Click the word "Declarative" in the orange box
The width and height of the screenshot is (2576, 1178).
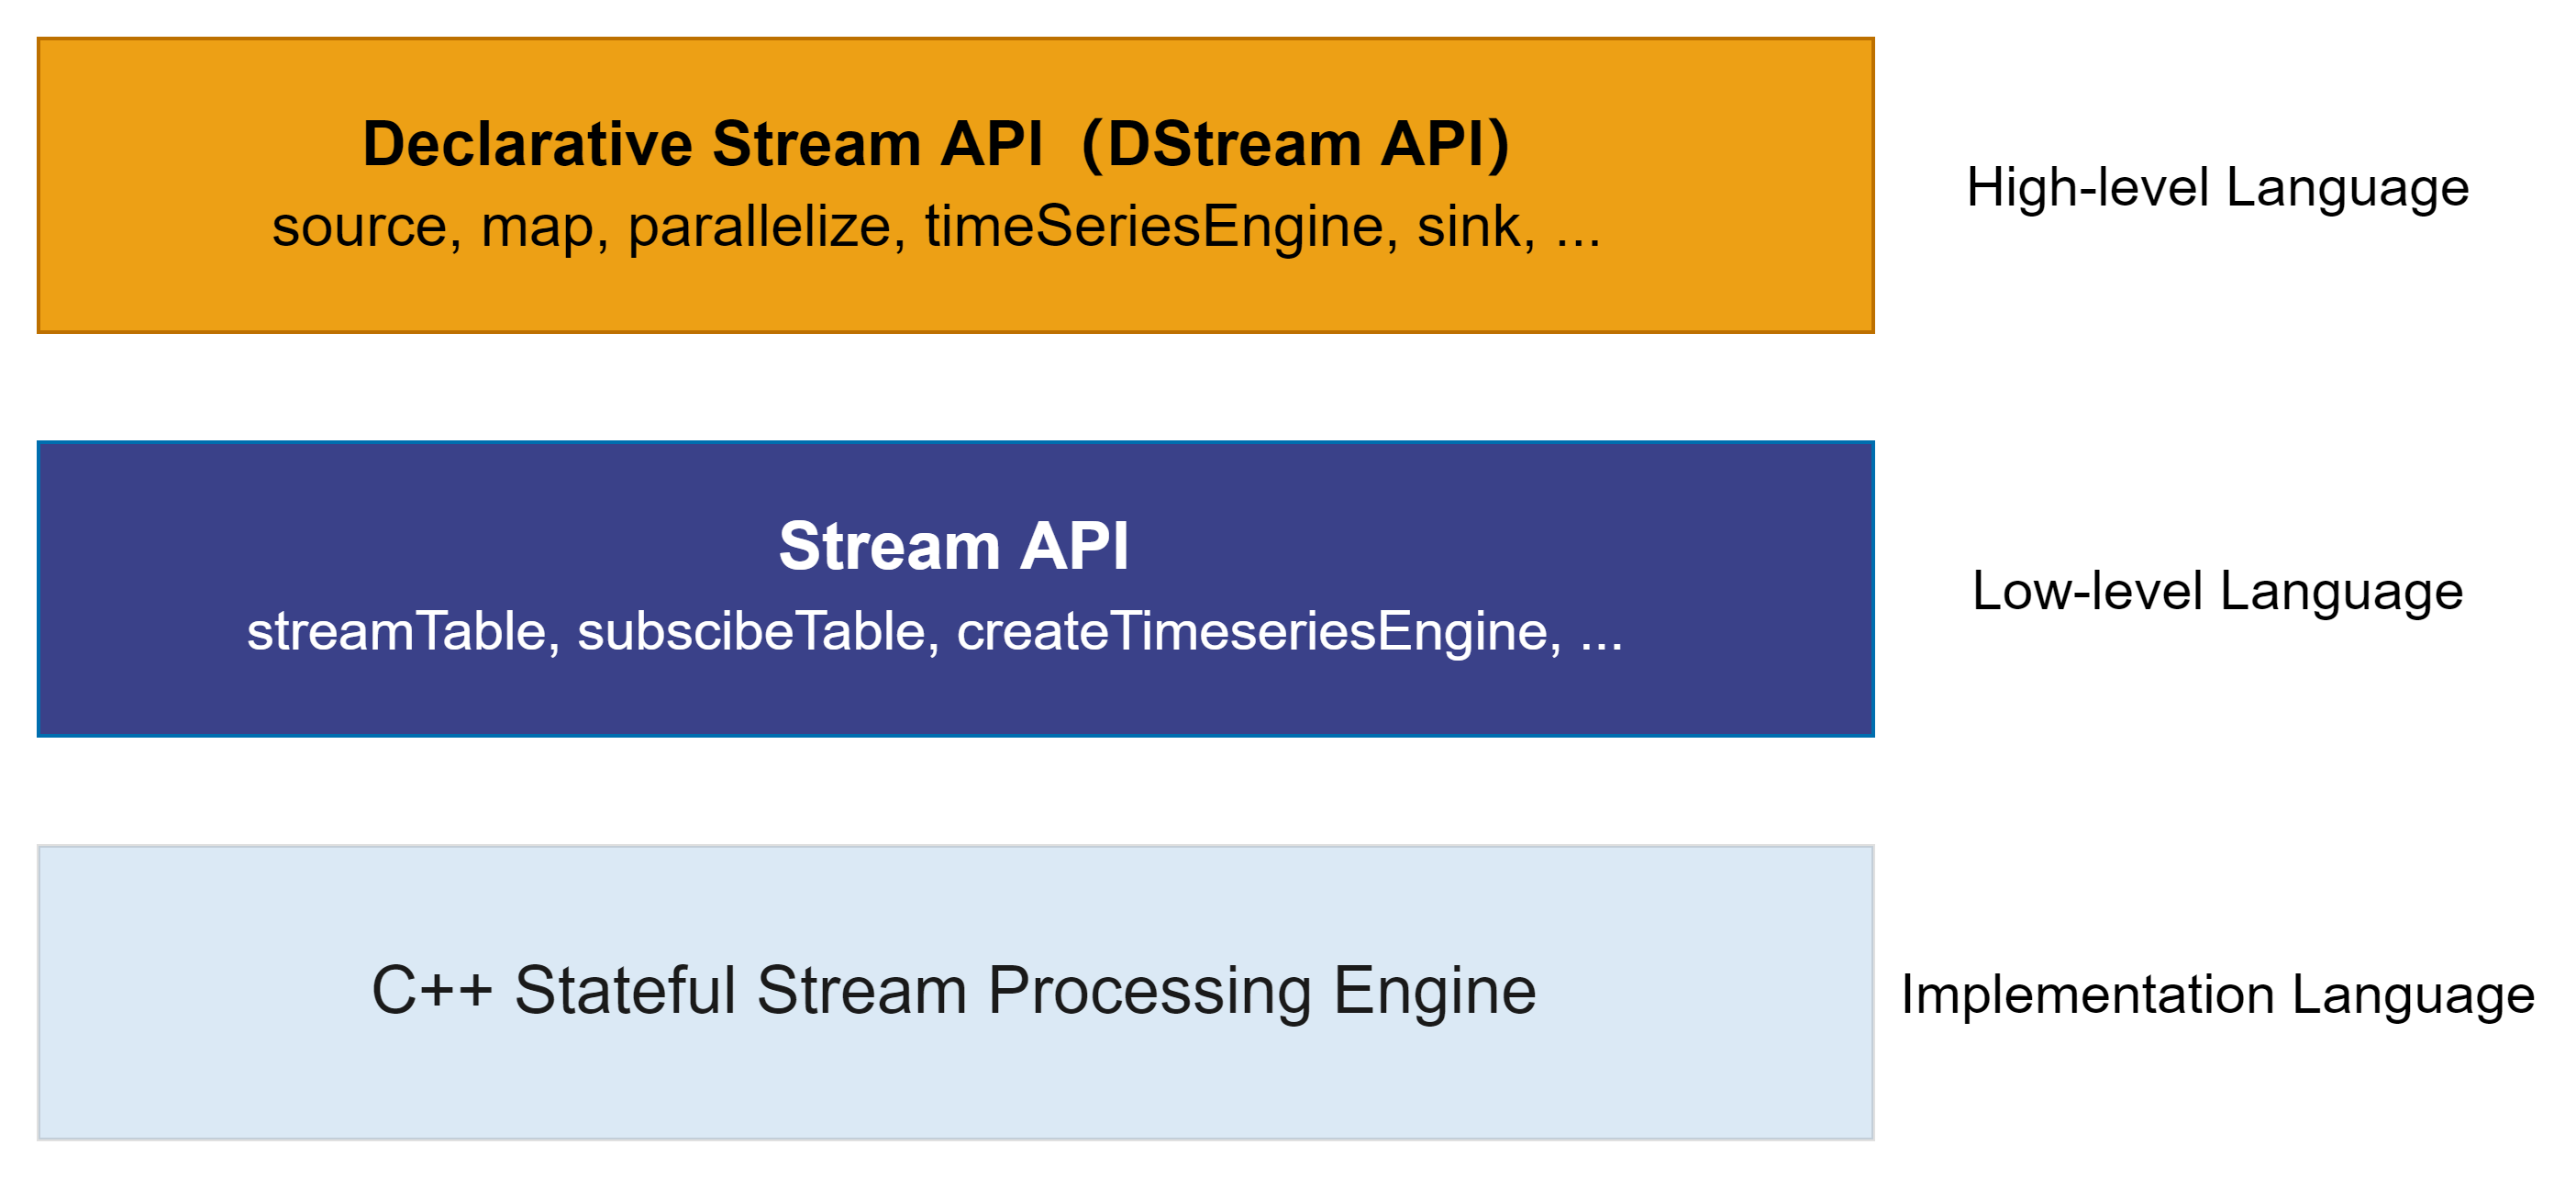[x=527, y=144]
